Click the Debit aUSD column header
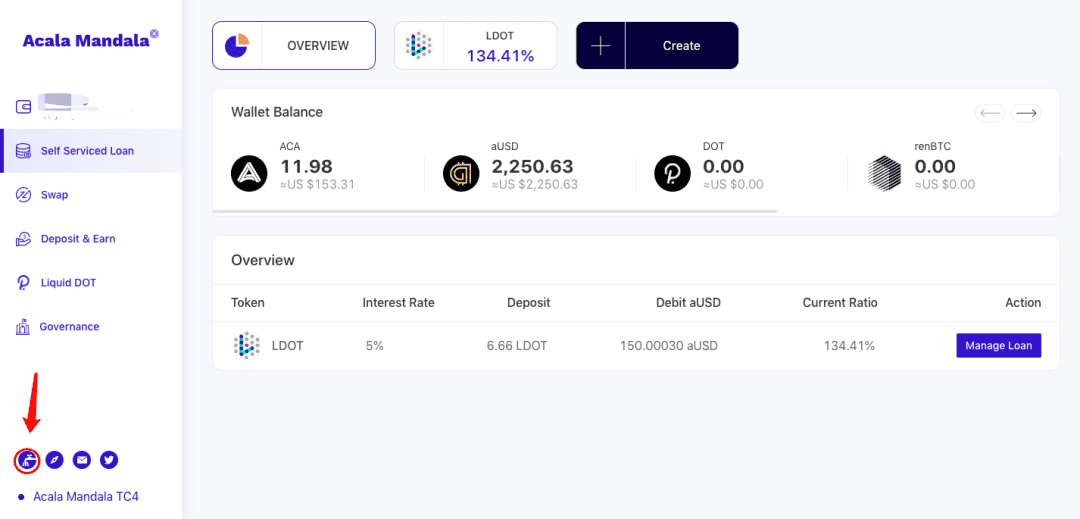1080x519 pixels. (x=688, y=302)
